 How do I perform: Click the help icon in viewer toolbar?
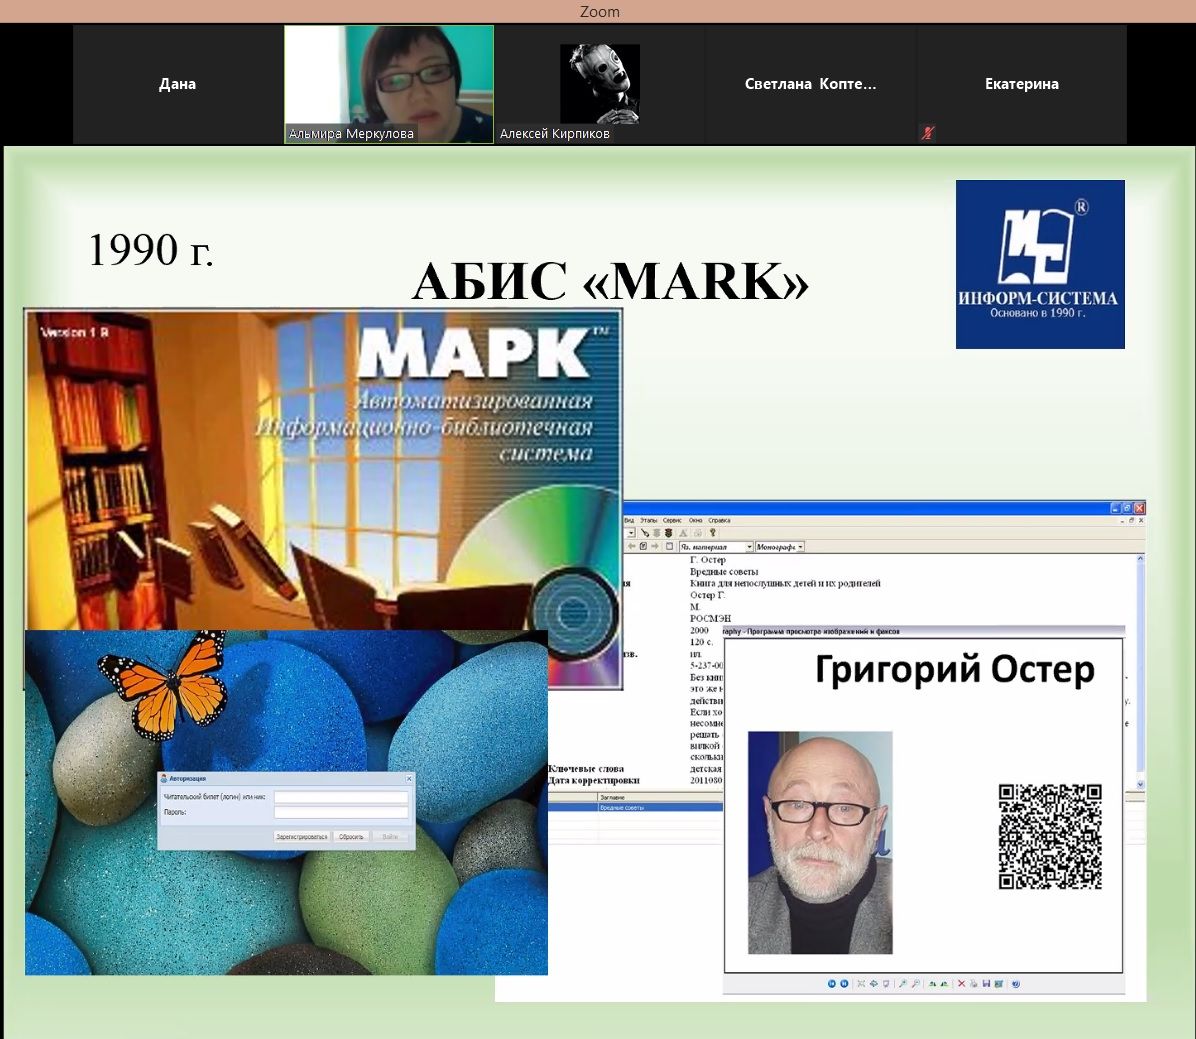pos(1016,984)
